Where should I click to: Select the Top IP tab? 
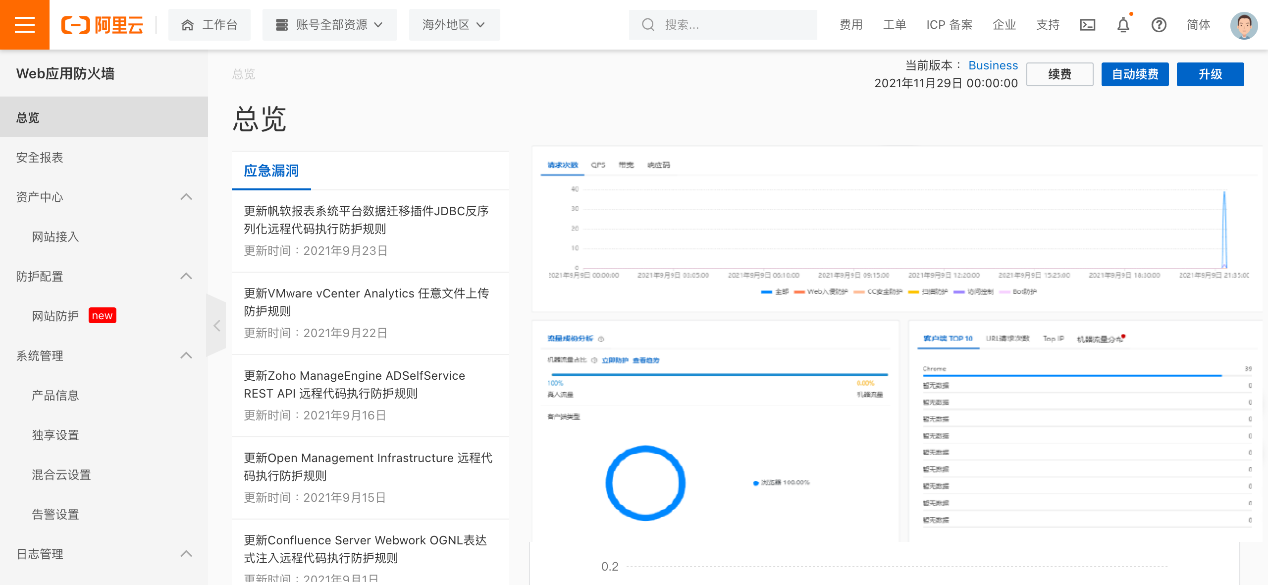tap(1053, 339)
